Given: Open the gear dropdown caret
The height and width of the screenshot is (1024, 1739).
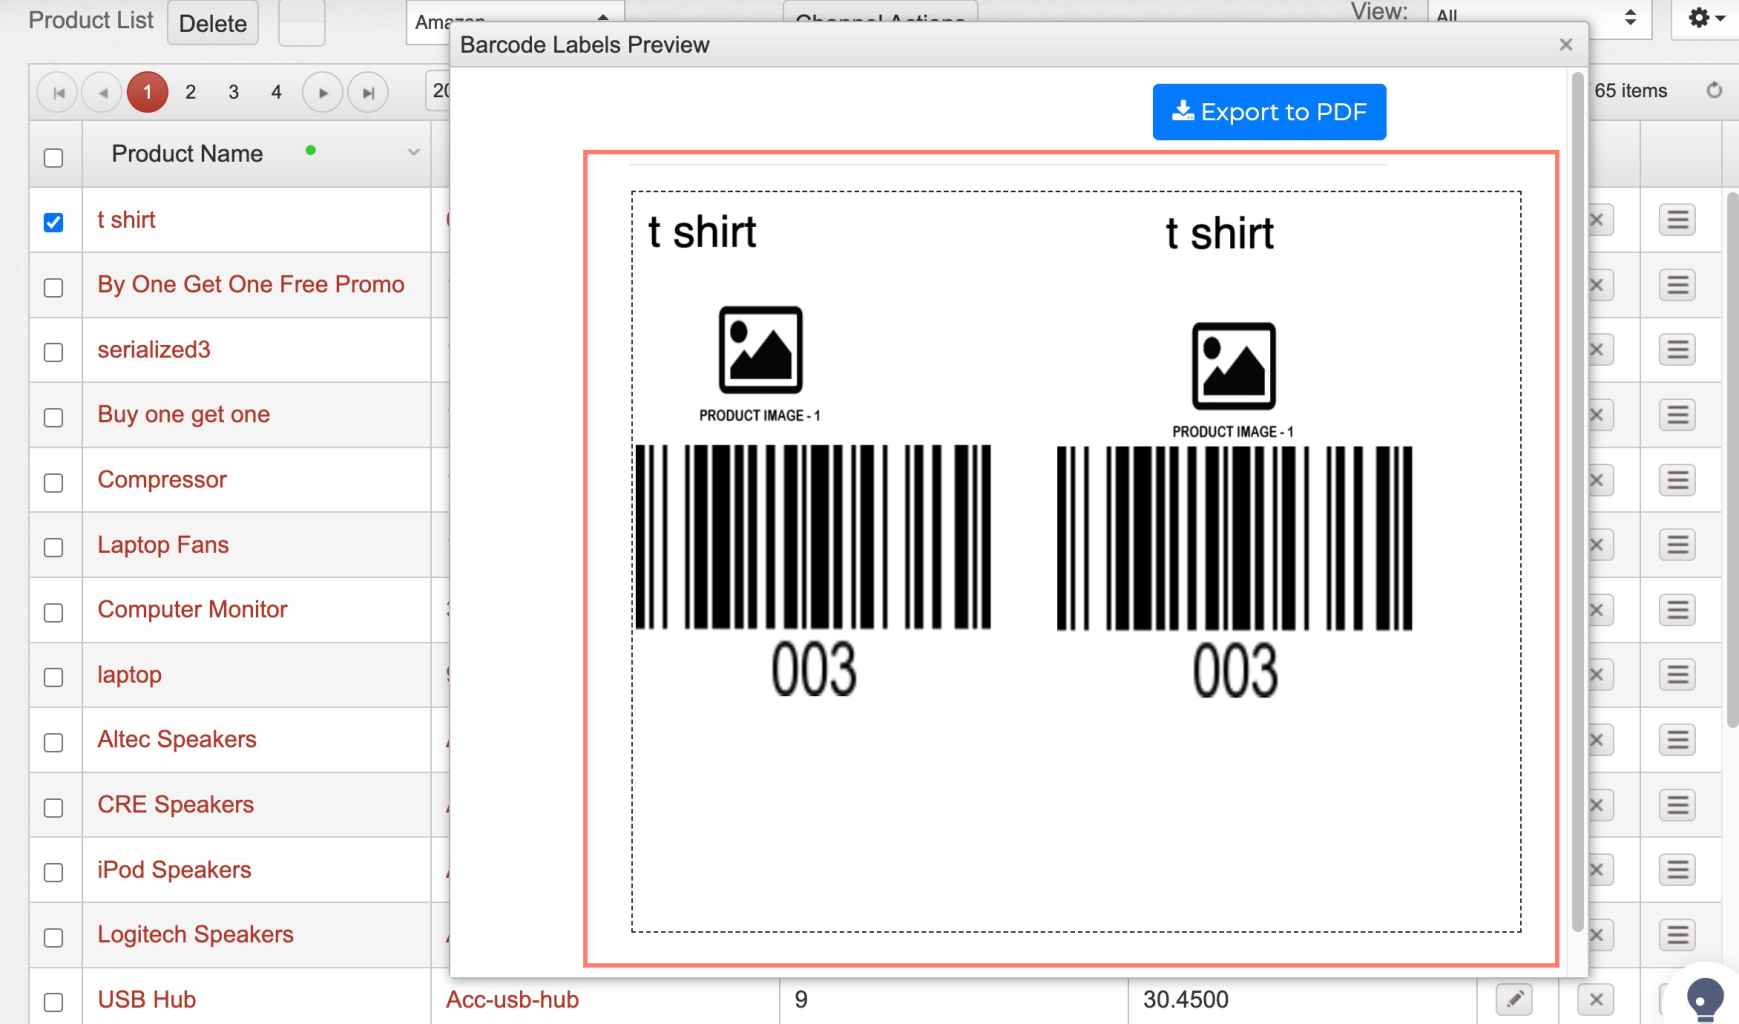Looking at the screenshot, I should pyautogui.click(x=1721, y=18).
